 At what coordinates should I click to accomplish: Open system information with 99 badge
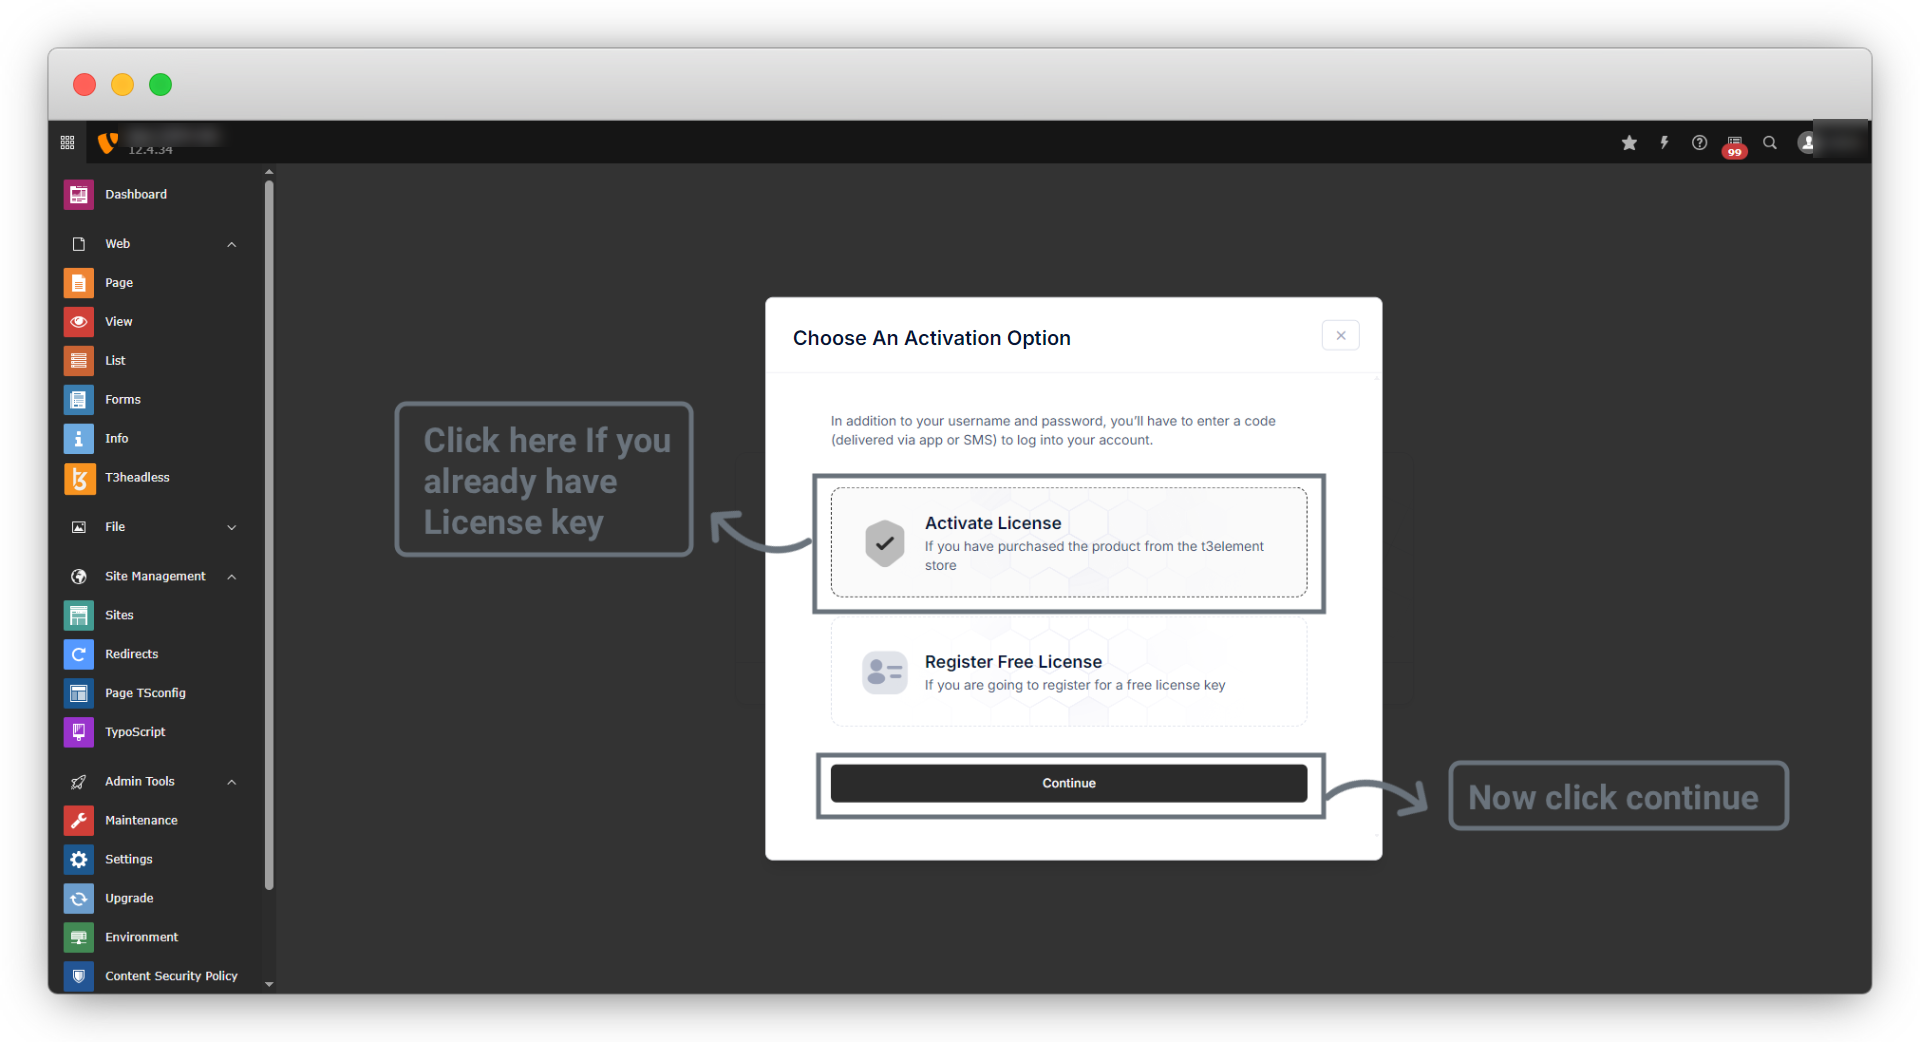click(x=1734, y=145)
